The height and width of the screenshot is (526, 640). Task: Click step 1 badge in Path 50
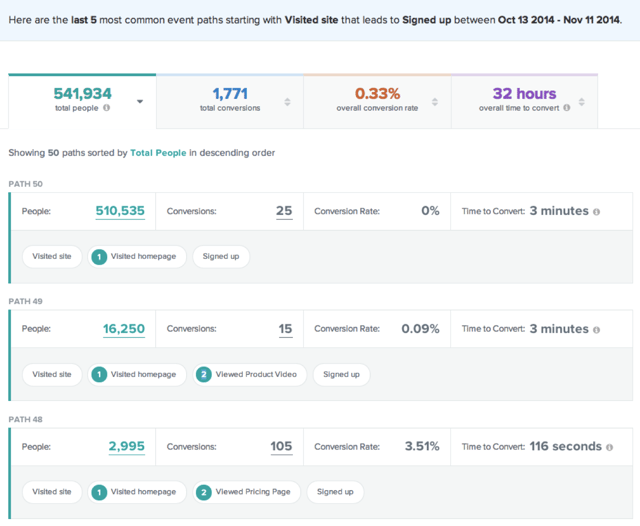[99, 257]
